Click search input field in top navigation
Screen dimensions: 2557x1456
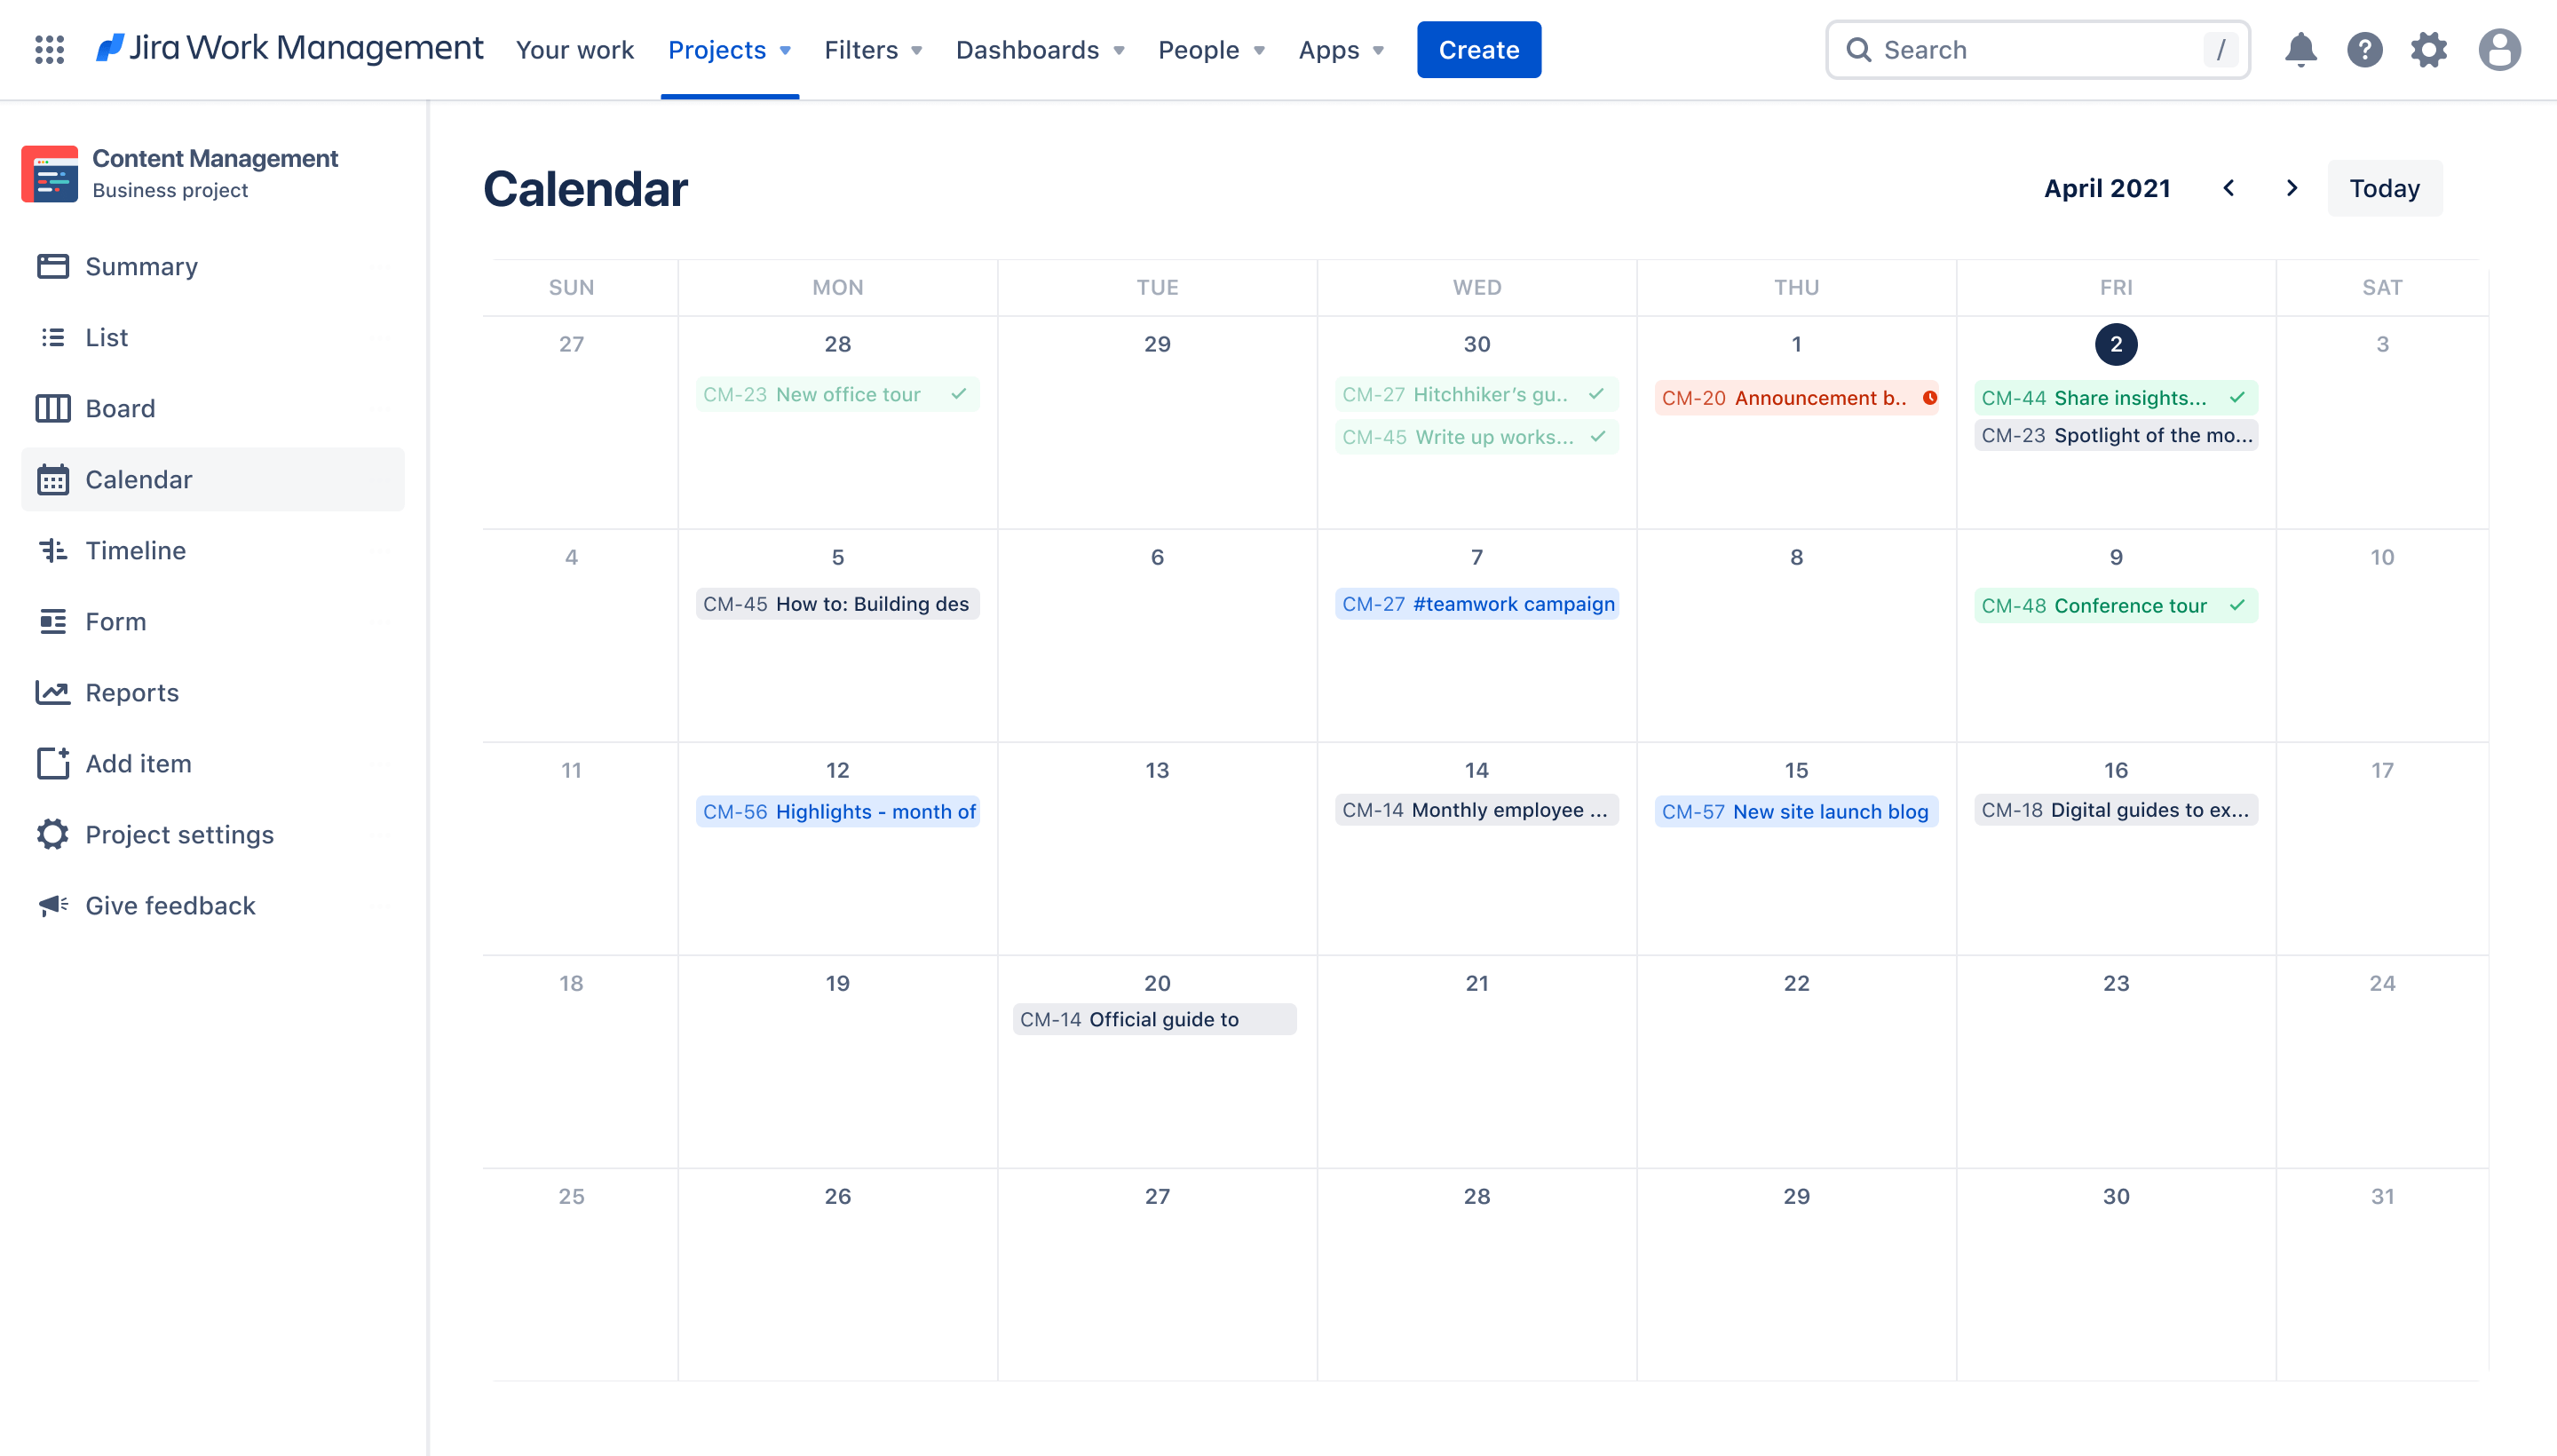2040,47
